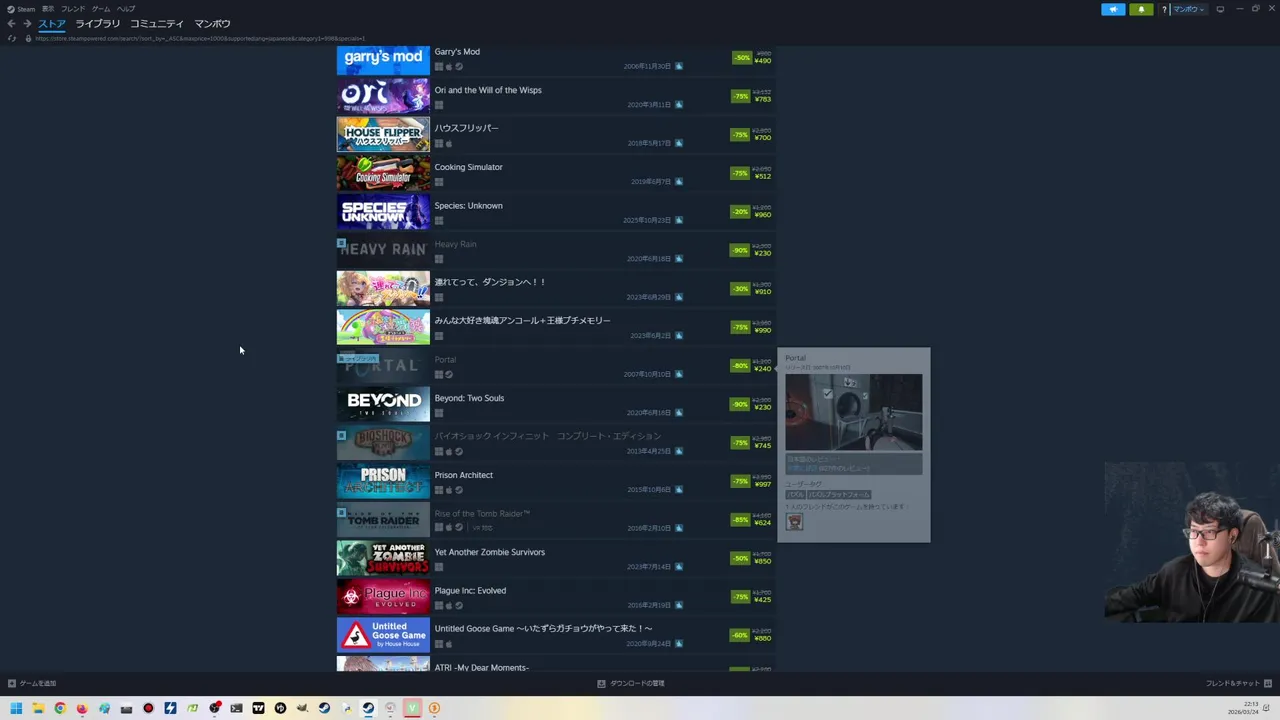This screenshot has height=720, width=1280.
Task: Open Ori and the Will of the Wisps
Action: 556,96
